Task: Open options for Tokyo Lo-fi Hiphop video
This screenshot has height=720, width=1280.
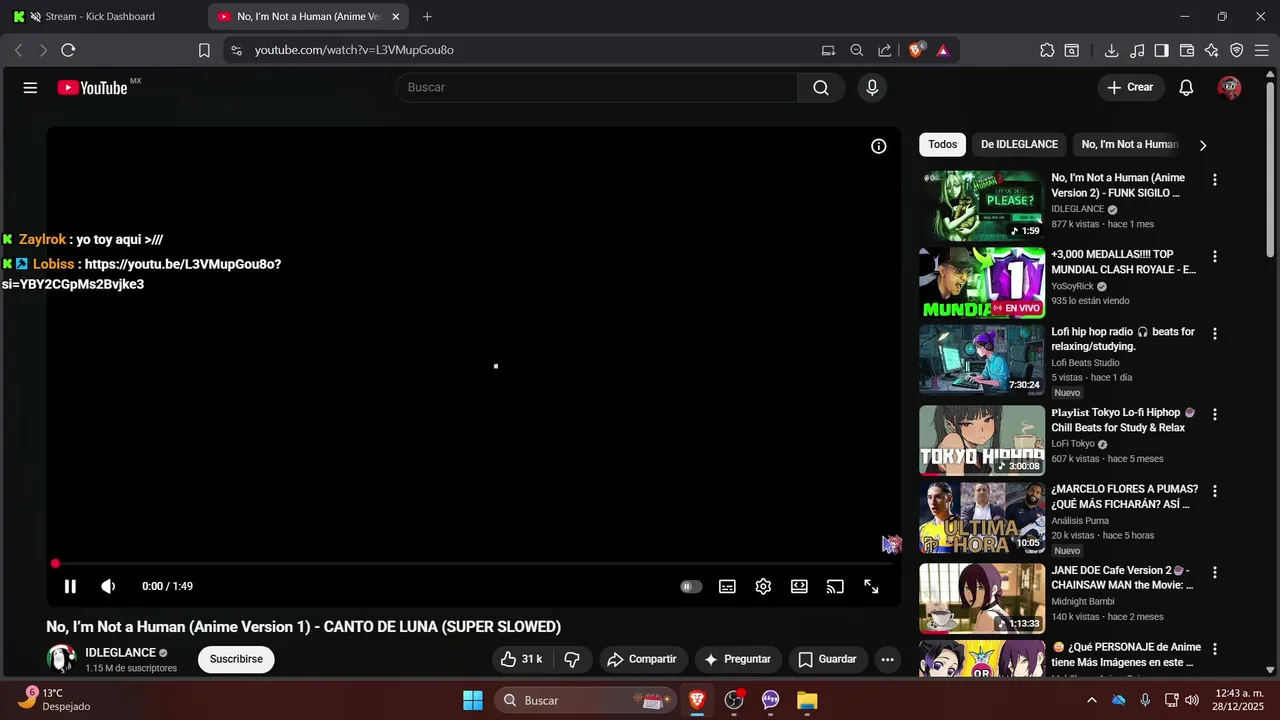Action: click(x=1215, y=414)
